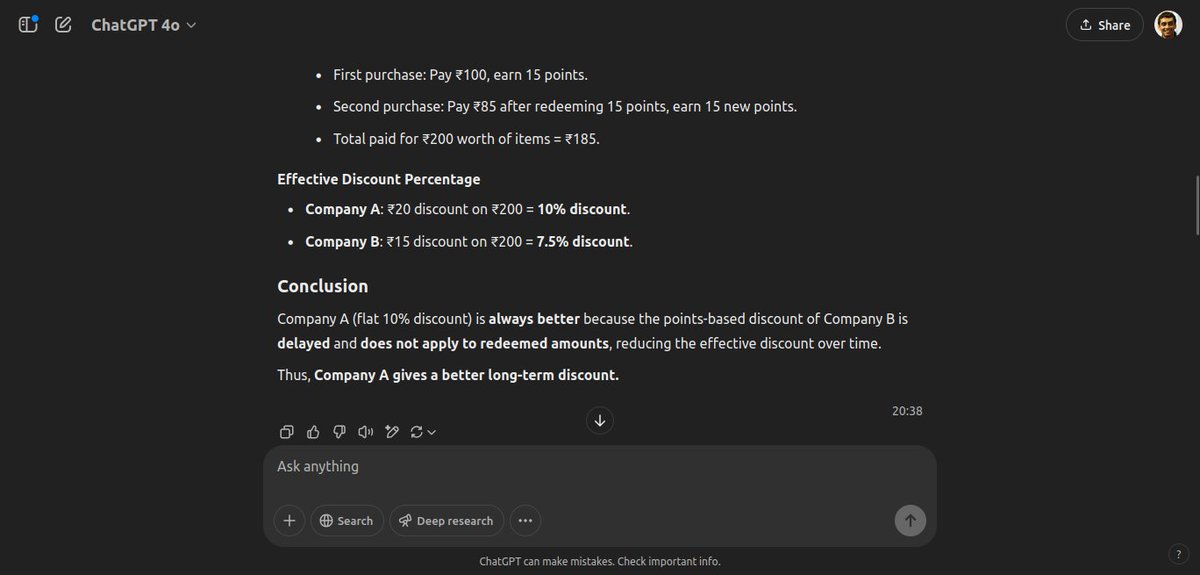Give thumbs up to the response
This screenshot has width=1200, height=575.
313,432
